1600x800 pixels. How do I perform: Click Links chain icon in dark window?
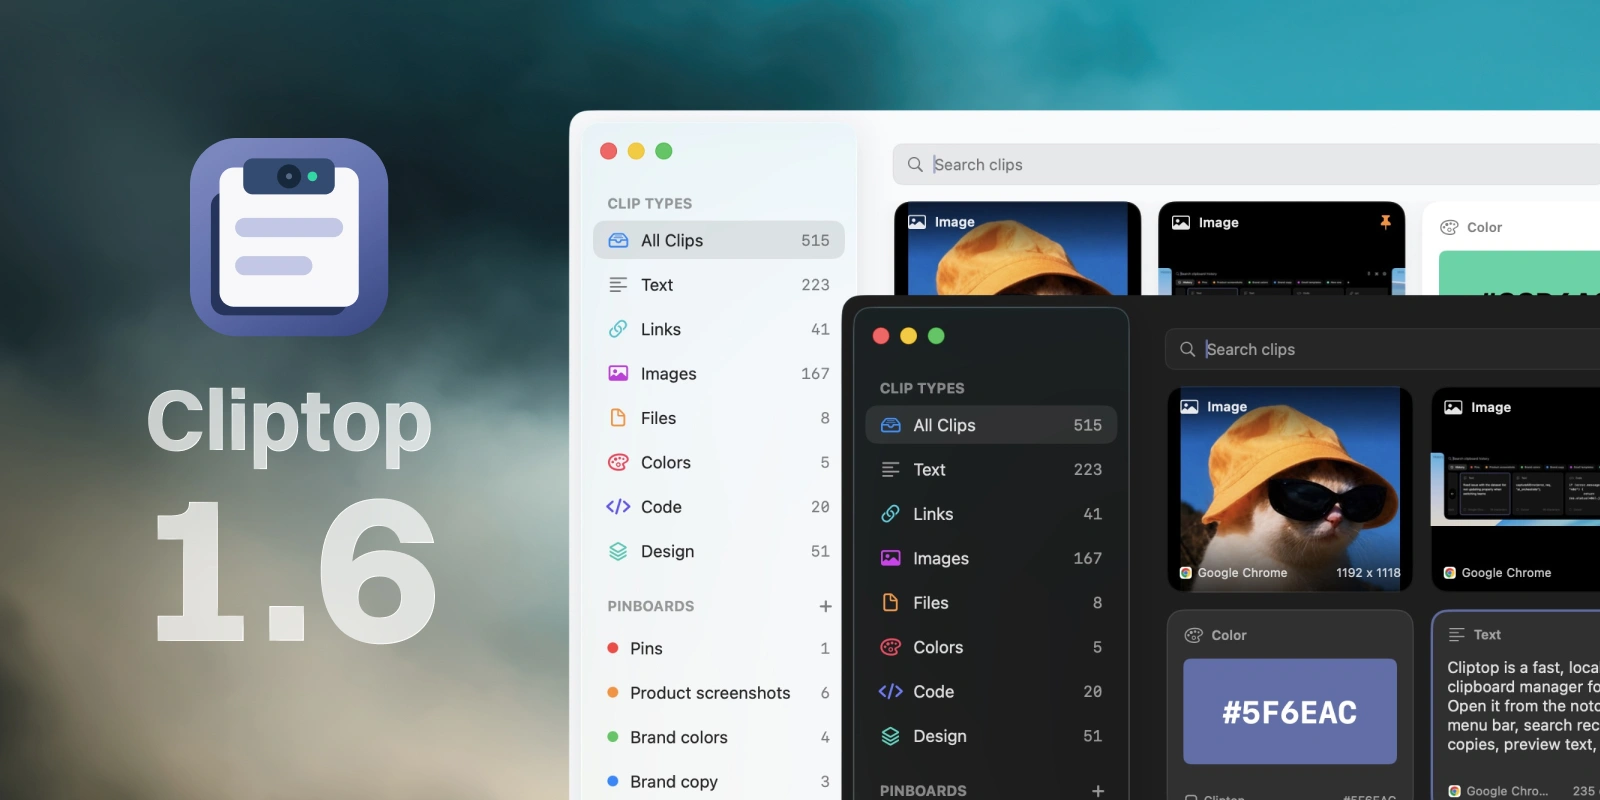click(890, 514)
